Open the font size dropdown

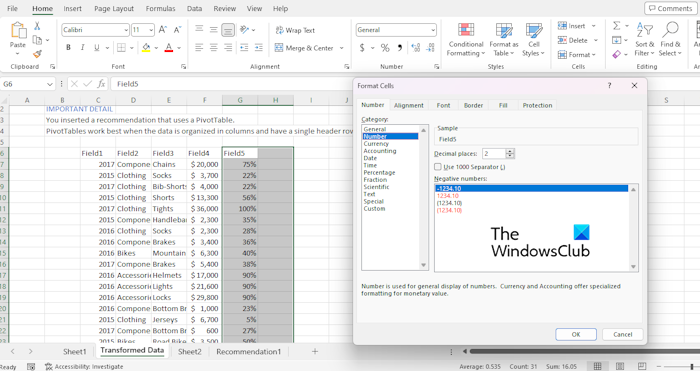coord(151,30)
